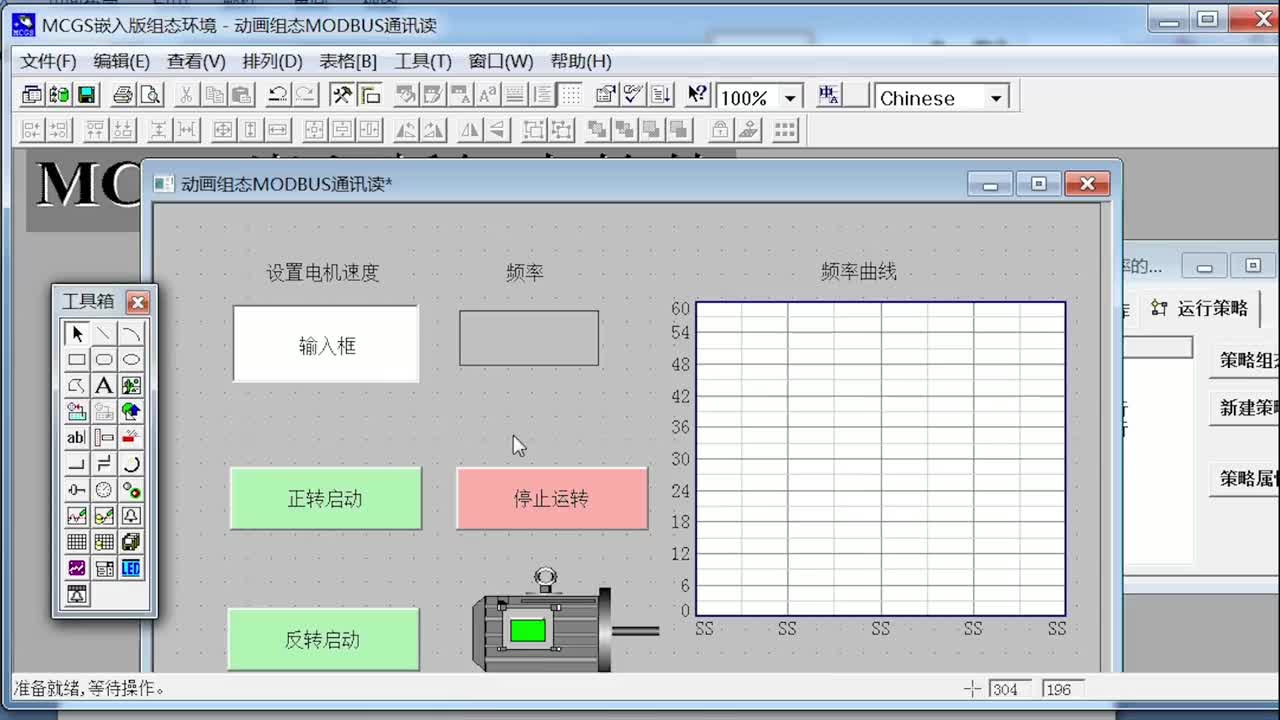Click the 策略组态 button in background window
1280x720 pixels.
(1245, 361)
